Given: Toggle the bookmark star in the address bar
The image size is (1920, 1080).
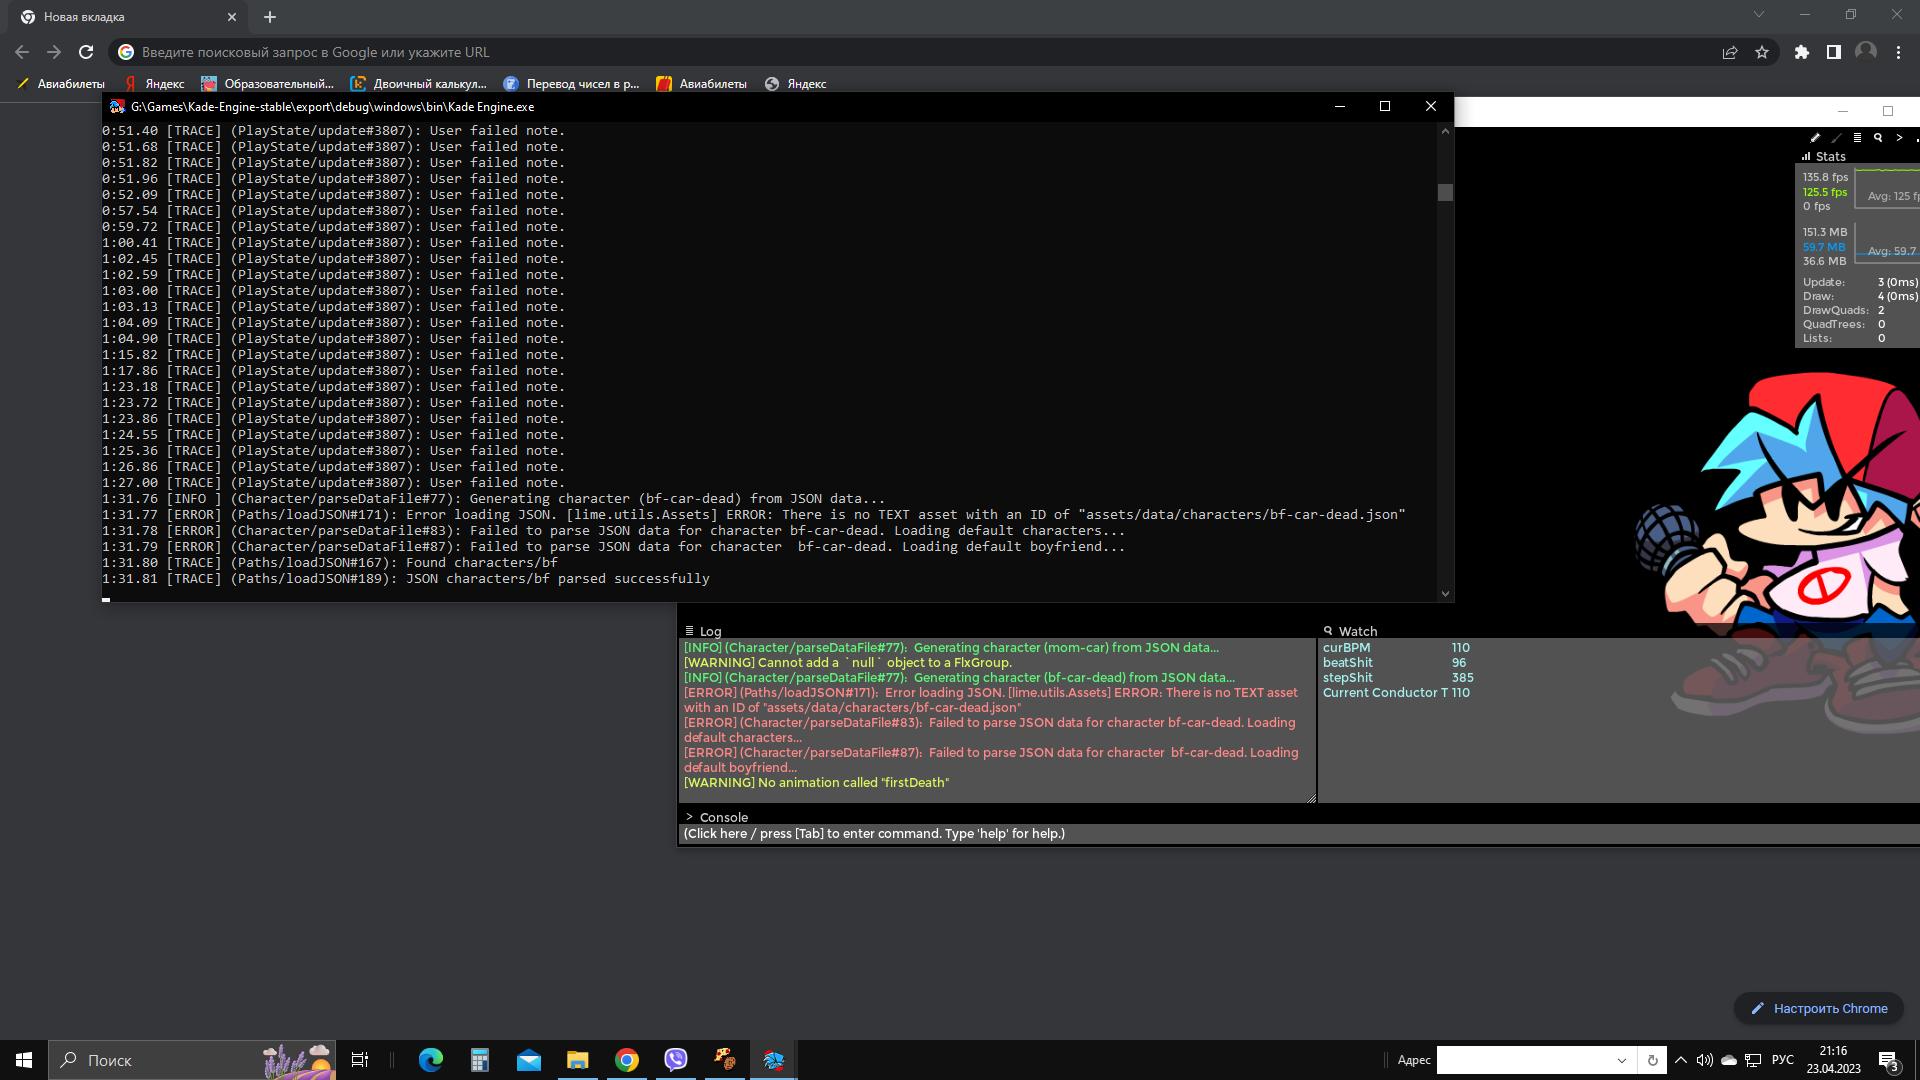Looking at the screenshot, I should click(x=1762, y=52).
